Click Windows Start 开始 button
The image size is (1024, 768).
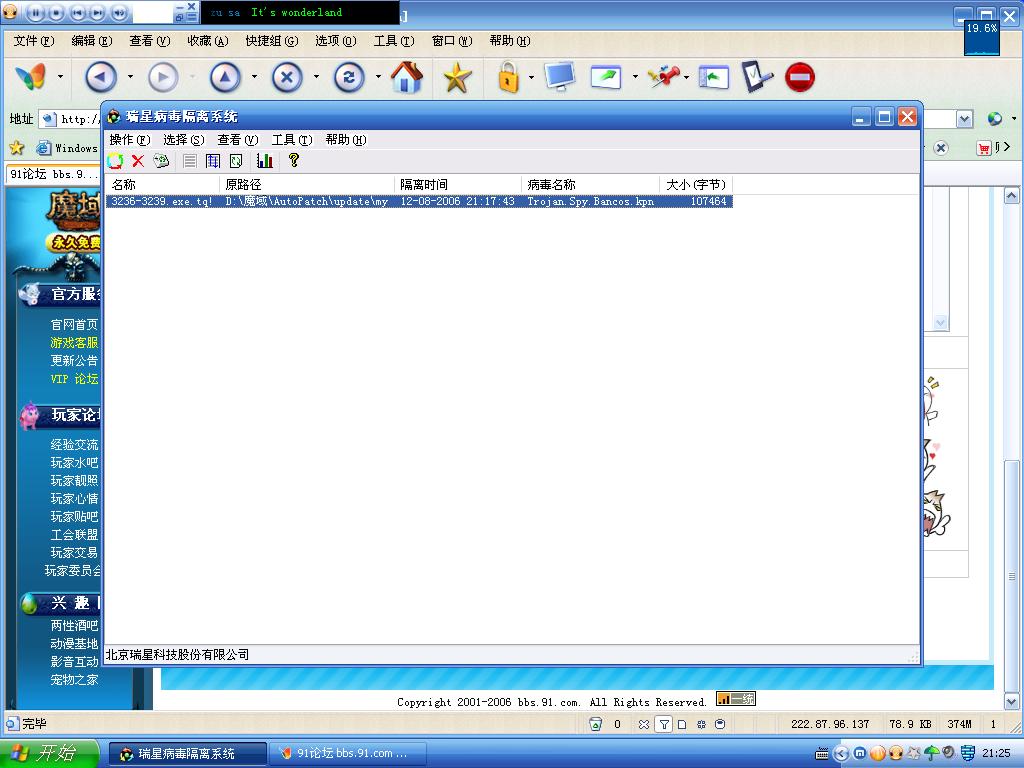pos(49,753)
